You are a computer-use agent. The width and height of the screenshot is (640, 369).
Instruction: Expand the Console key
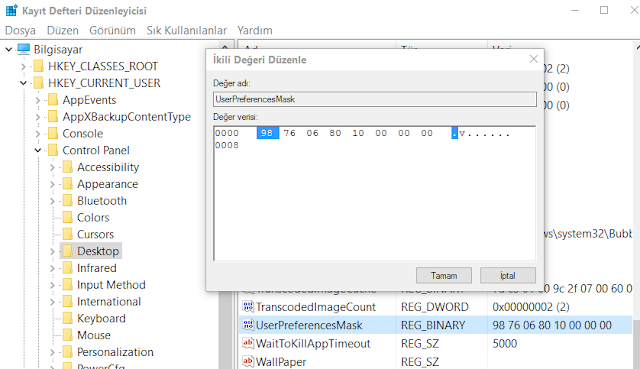38,133
